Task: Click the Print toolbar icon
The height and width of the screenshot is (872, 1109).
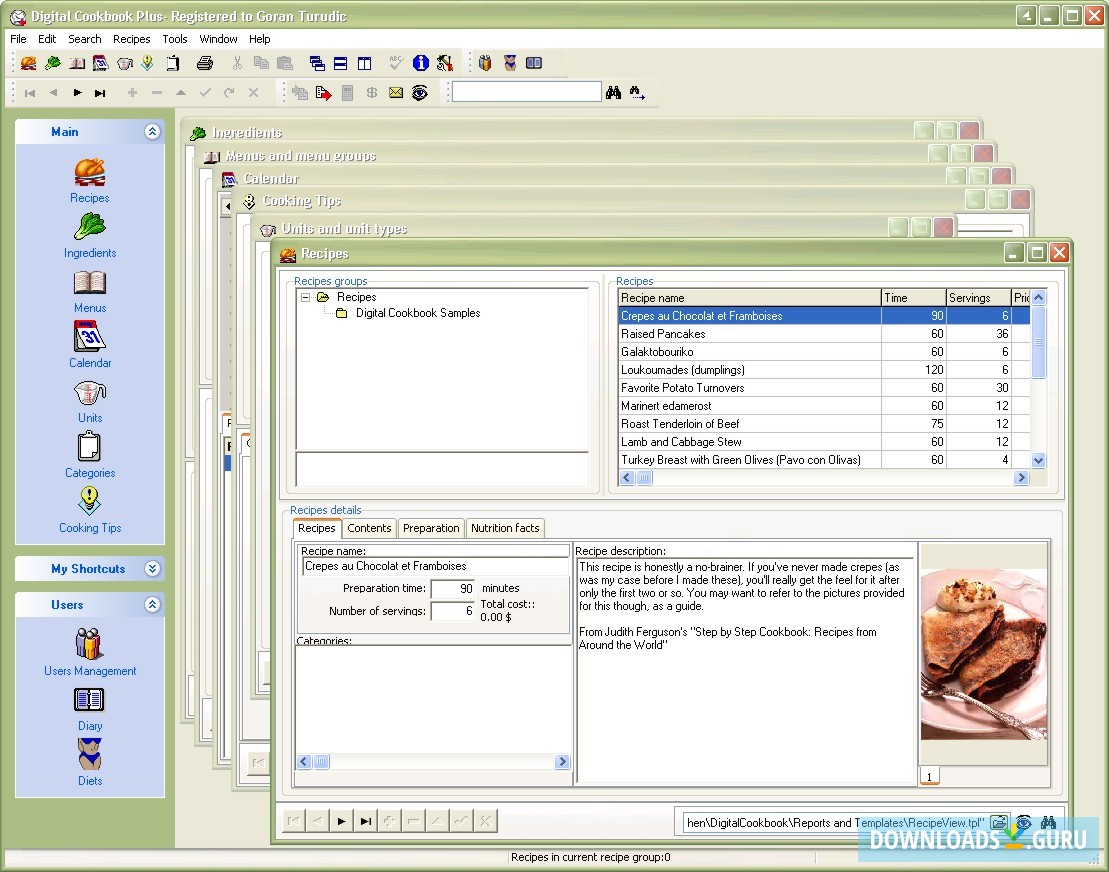Action: [205, 63]
